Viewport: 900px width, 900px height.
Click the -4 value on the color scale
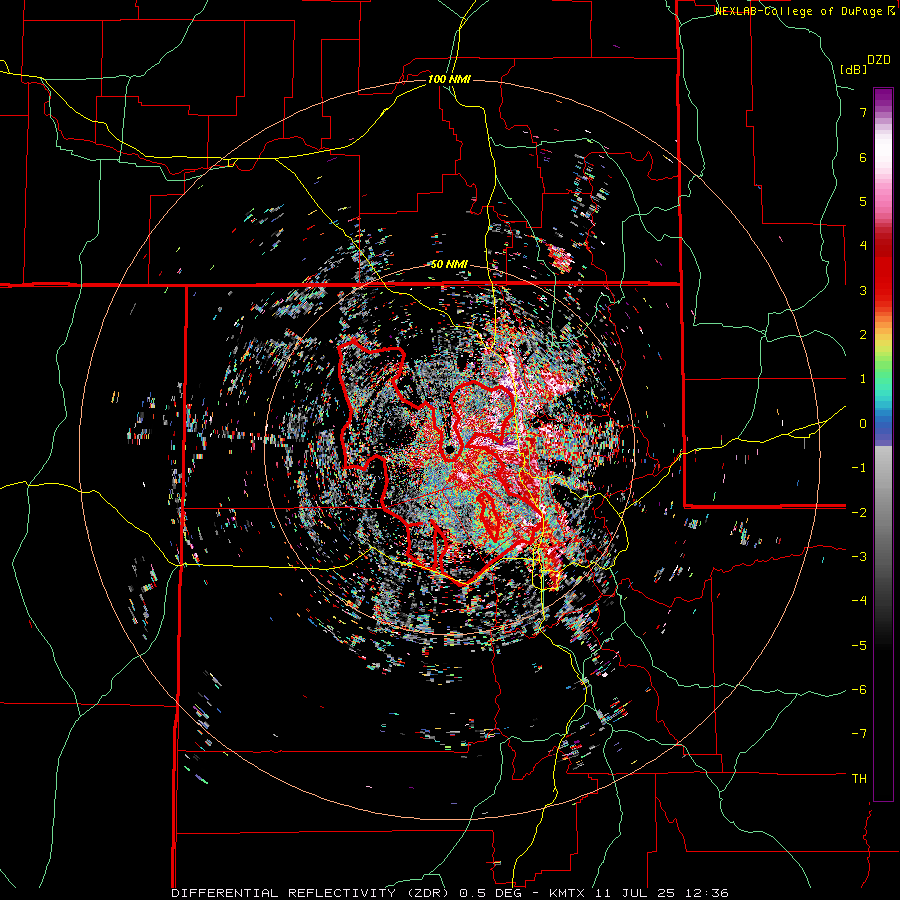859,601
